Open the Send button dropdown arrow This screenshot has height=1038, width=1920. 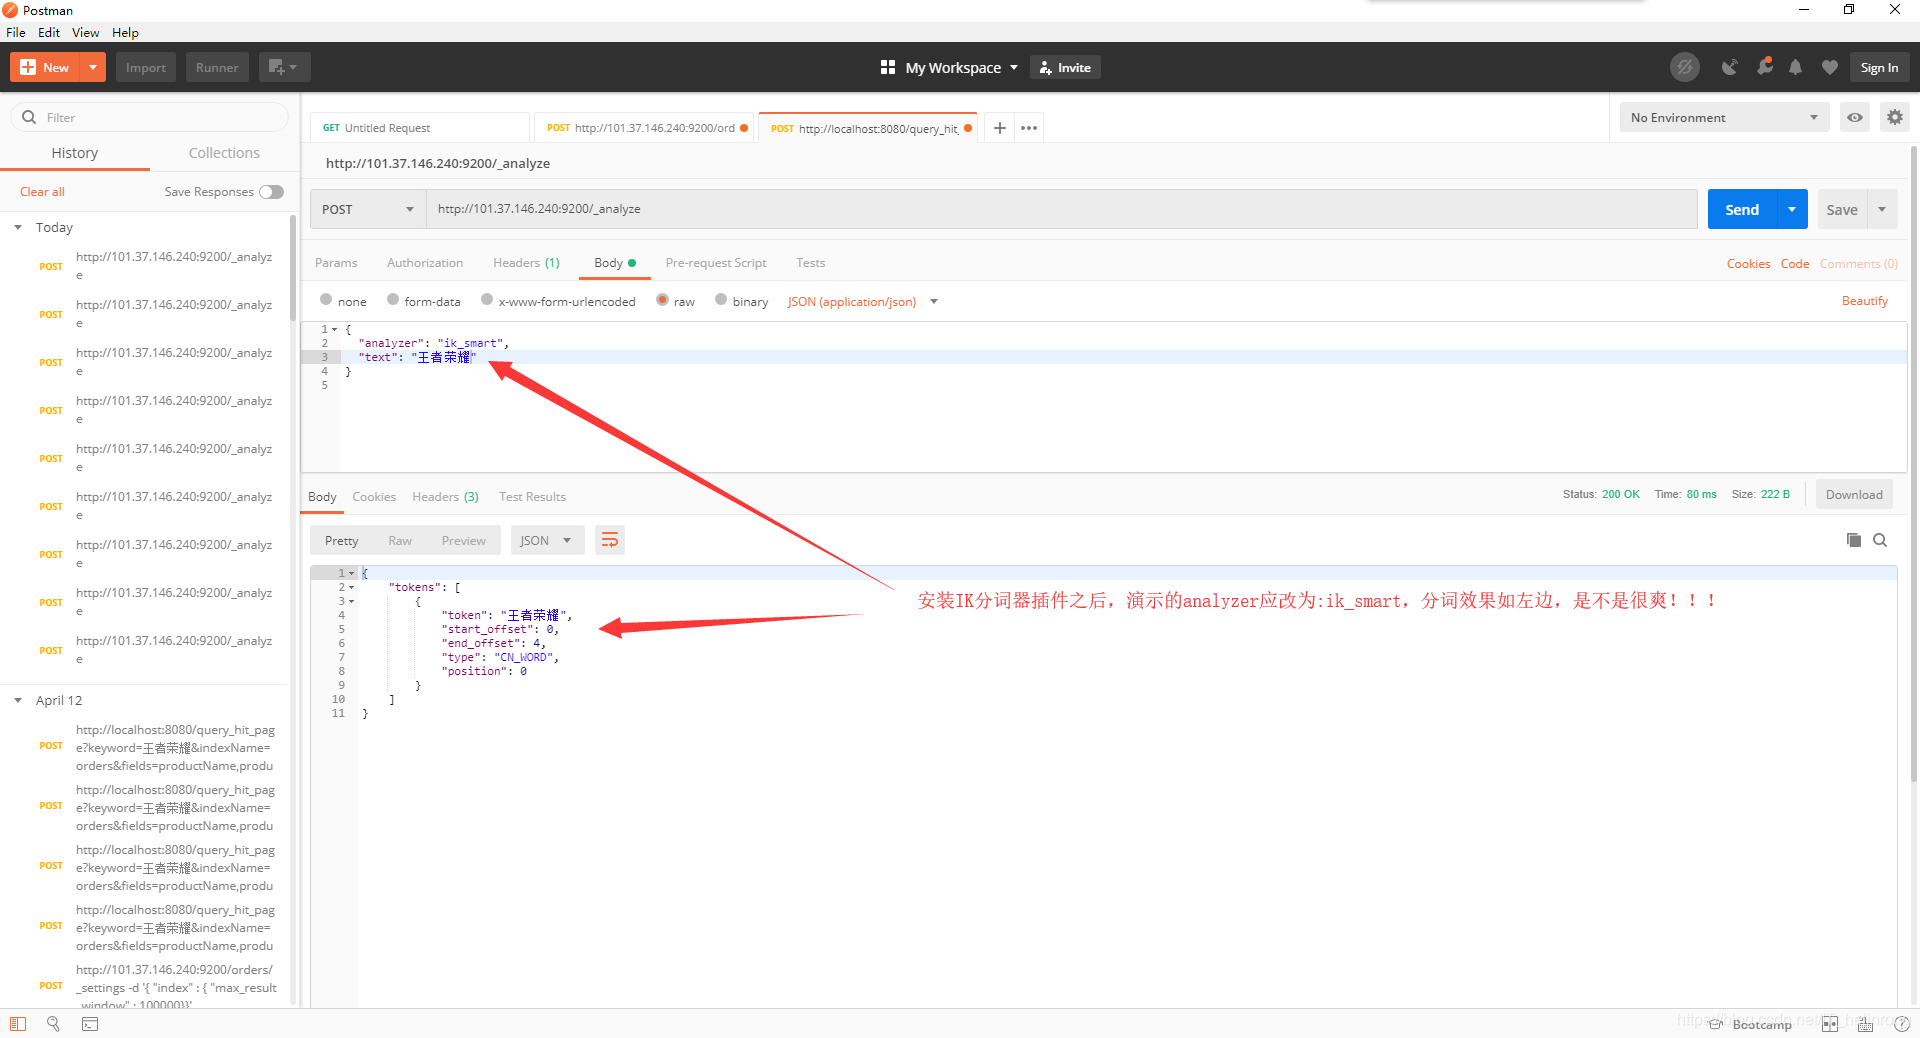[x=1792, y=209]
